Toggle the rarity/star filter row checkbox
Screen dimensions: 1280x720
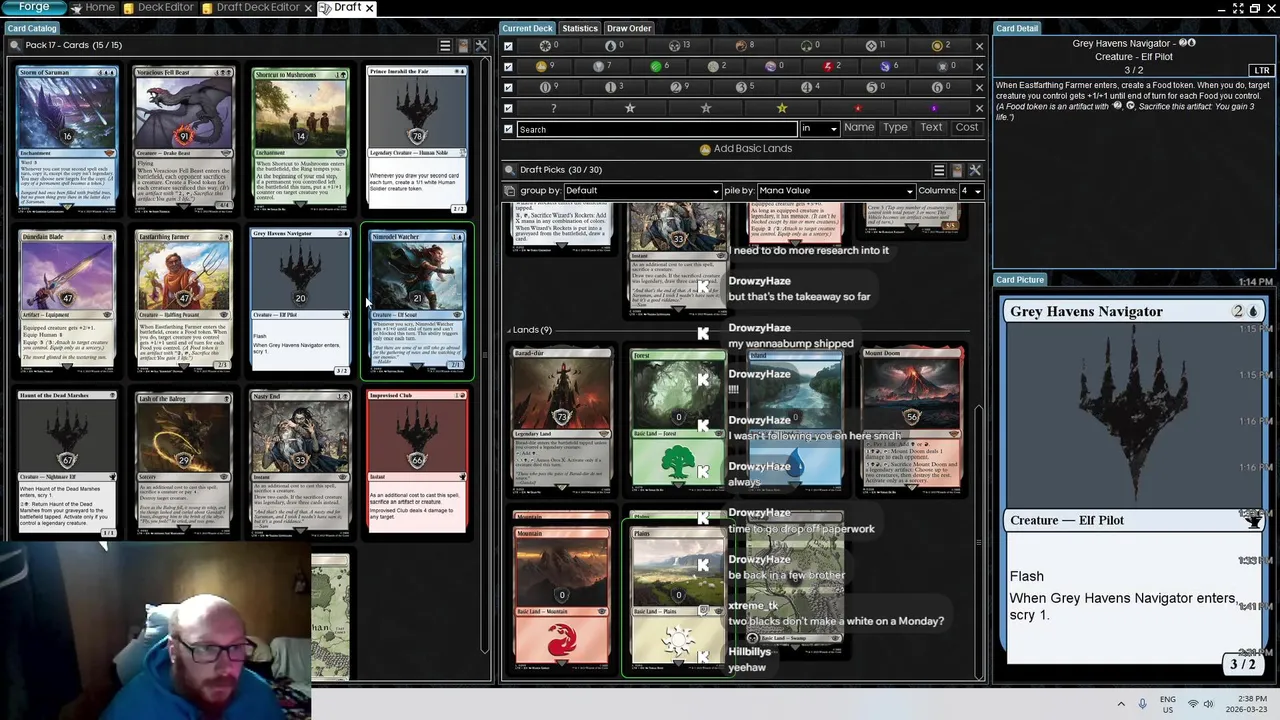508,108
